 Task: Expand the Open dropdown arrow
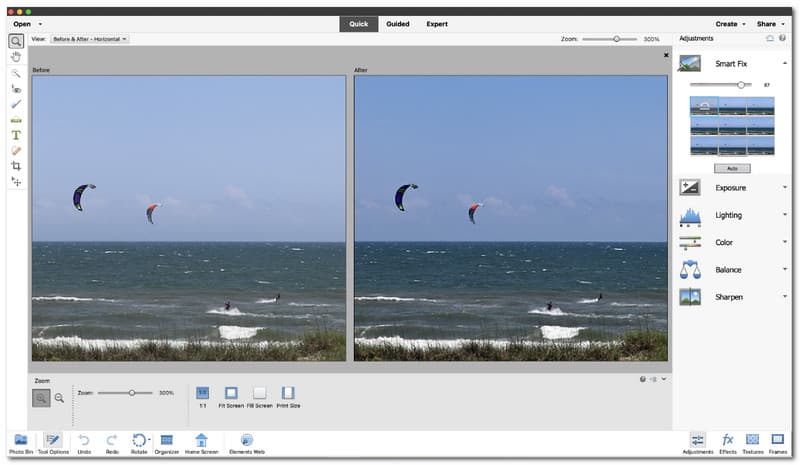pyautogui.click(x=40, y=24)
